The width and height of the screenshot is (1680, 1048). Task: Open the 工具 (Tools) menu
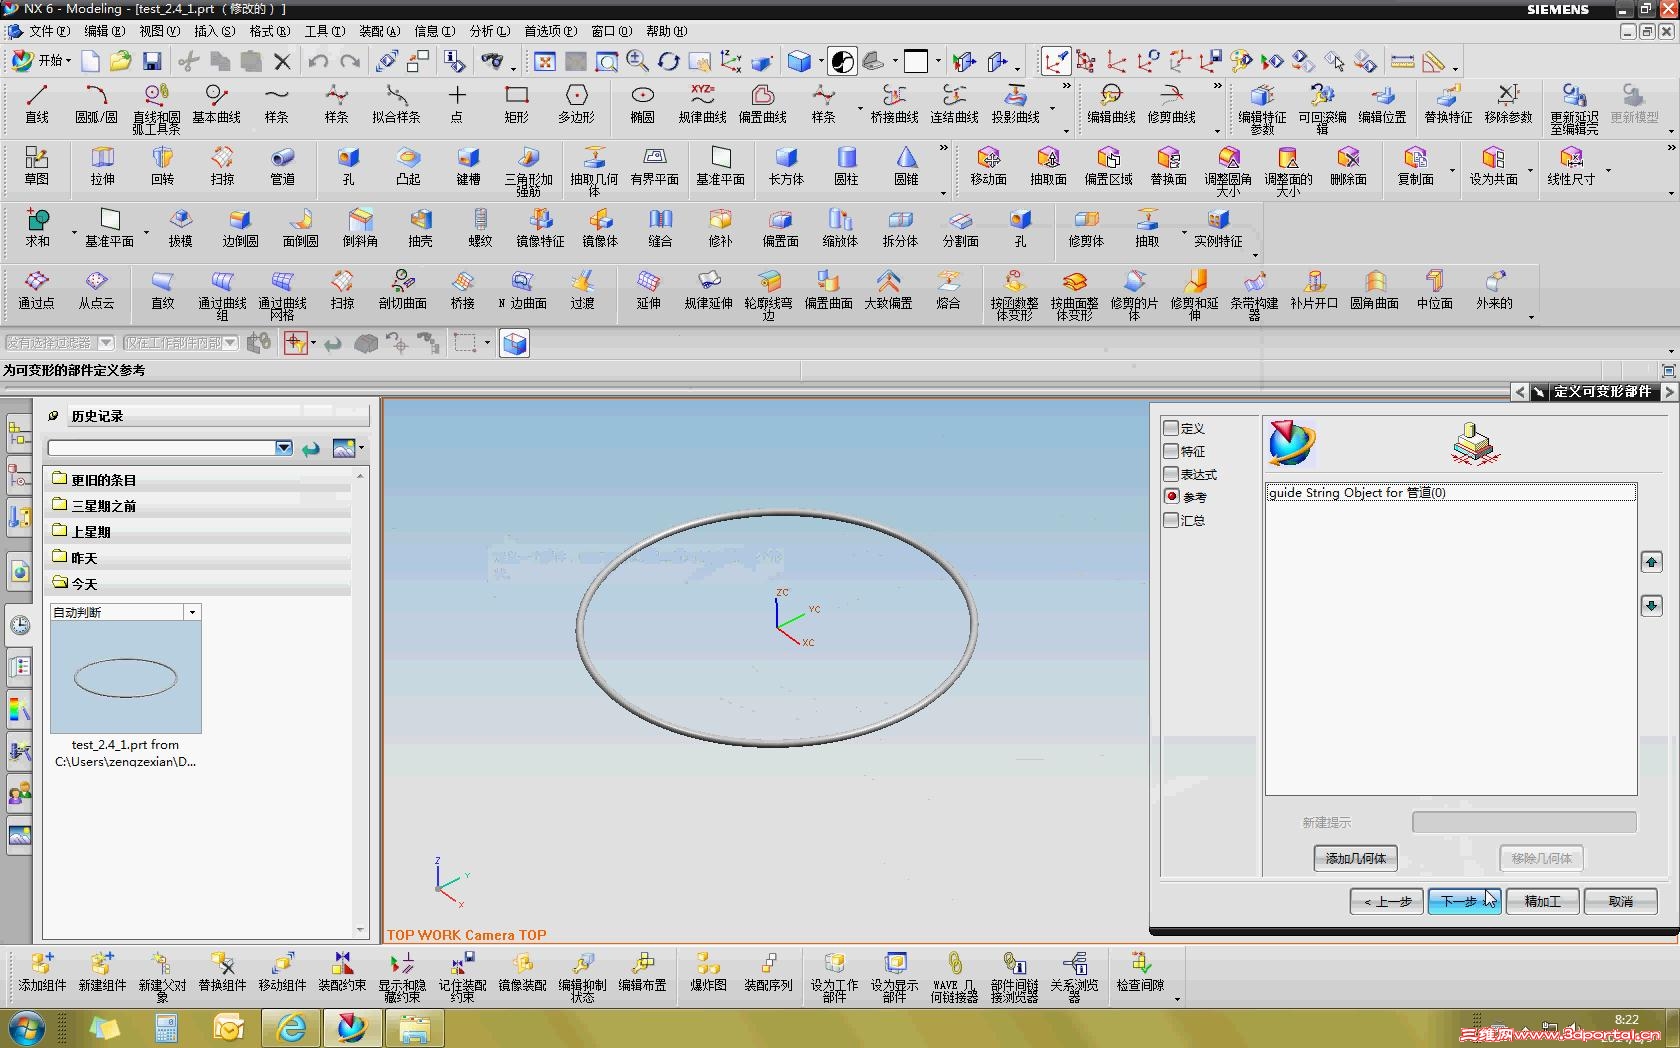[324, 31]
